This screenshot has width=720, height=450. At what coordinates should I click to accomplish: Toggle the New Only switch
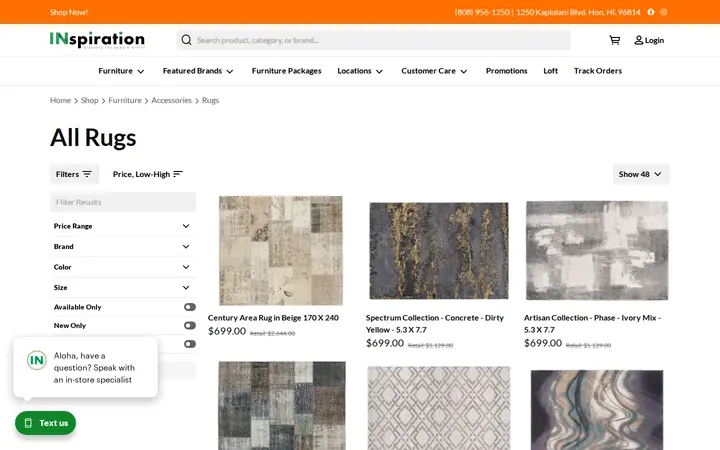point(190,326)
